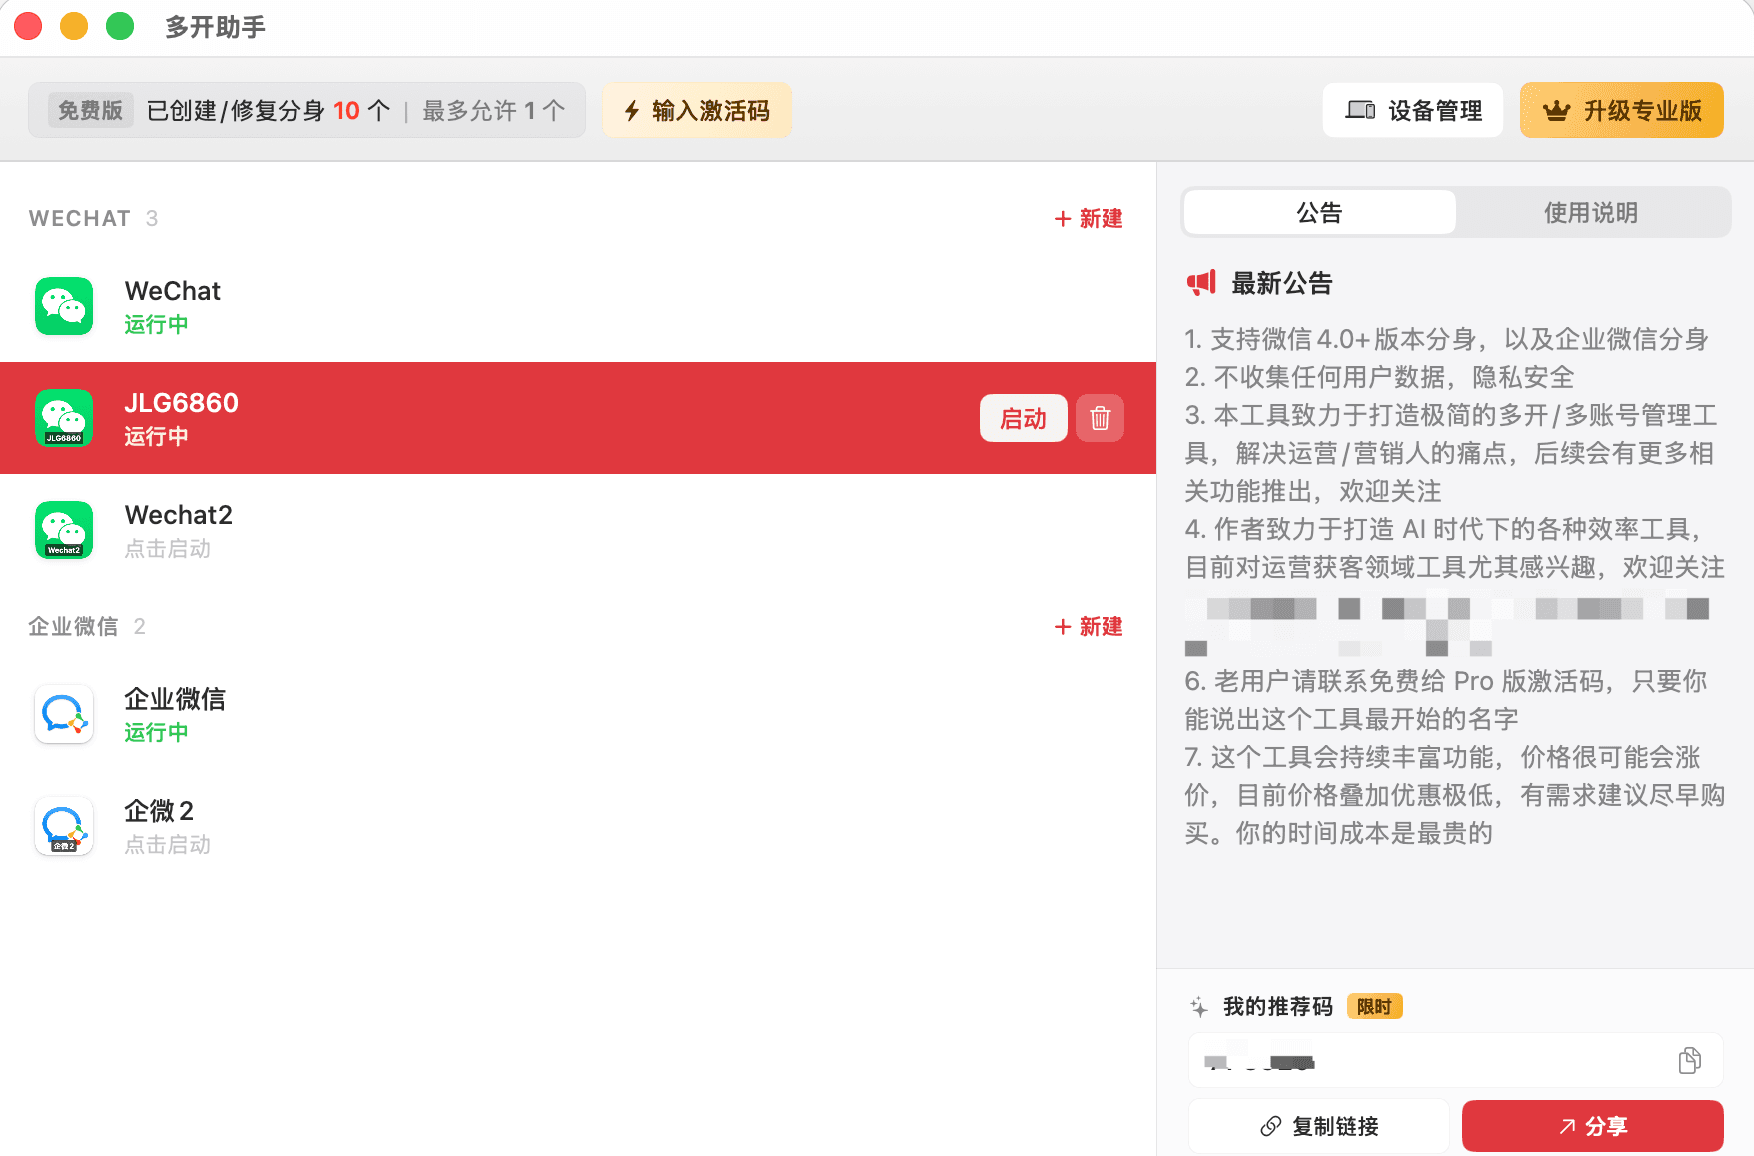Screen dimensions: 1754x1156
Task: Switch to the 使用说明 tab
Action: click(1591, 212)
